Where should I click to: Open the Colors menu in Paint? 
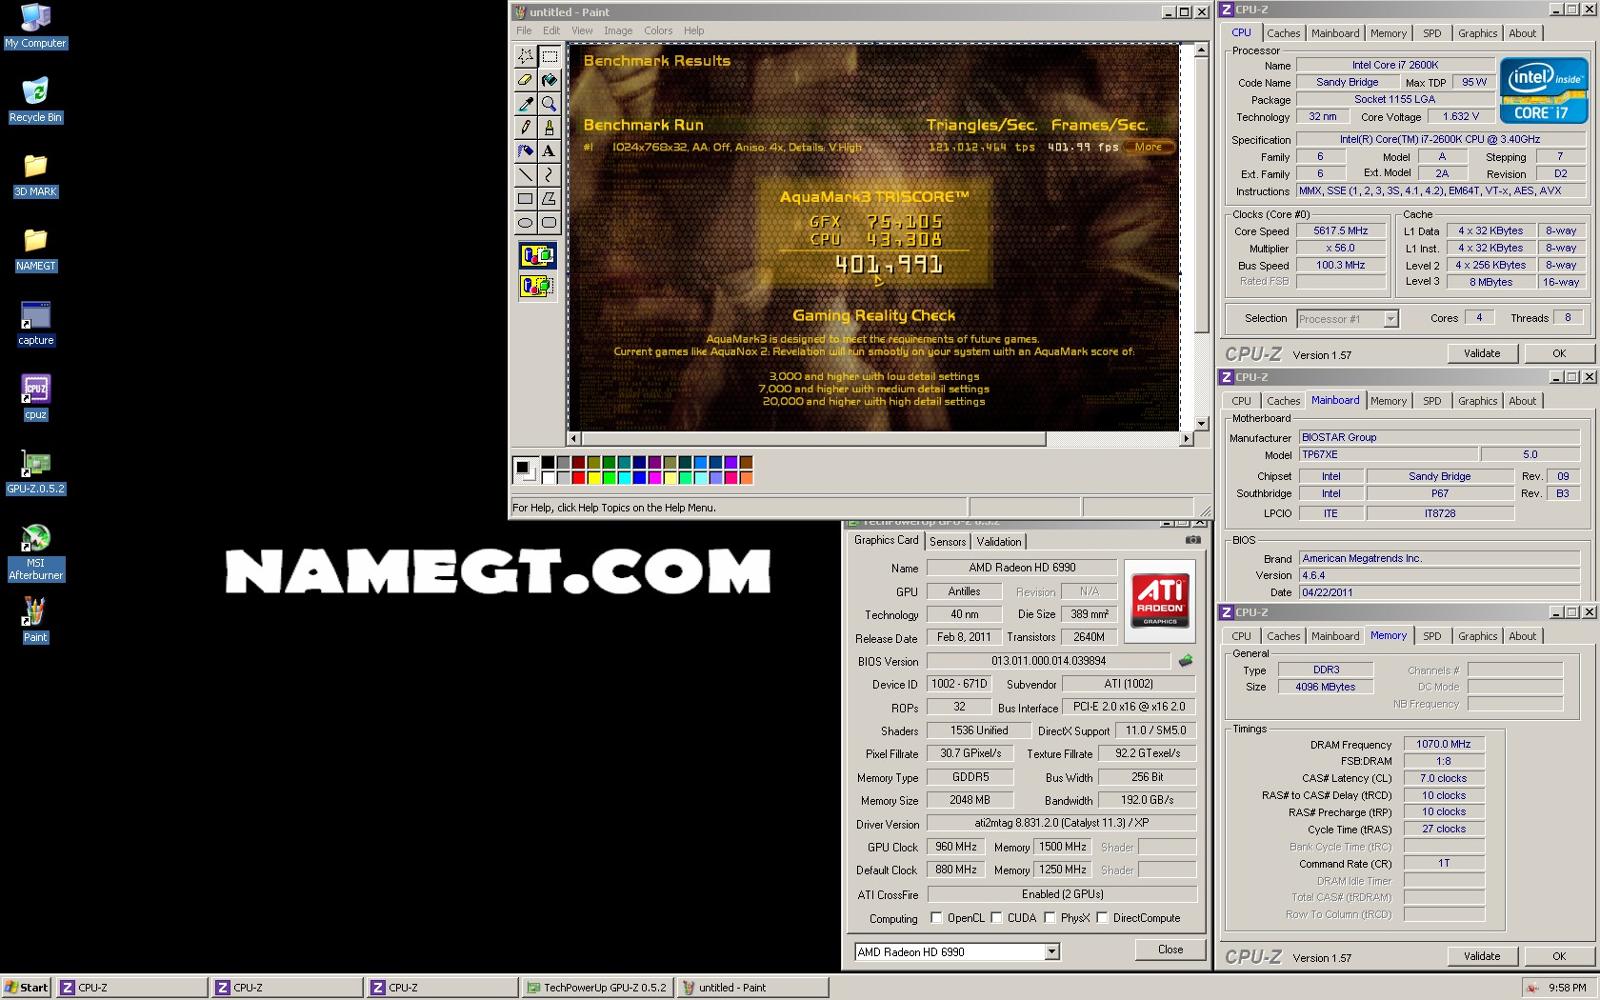tap(658, 31)
